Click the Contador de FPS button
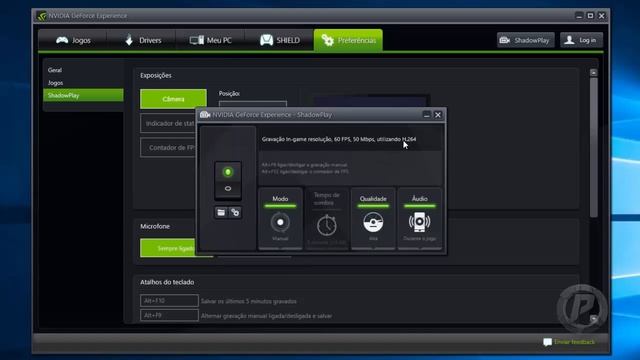640x360 pixels. tap(168, 147)
